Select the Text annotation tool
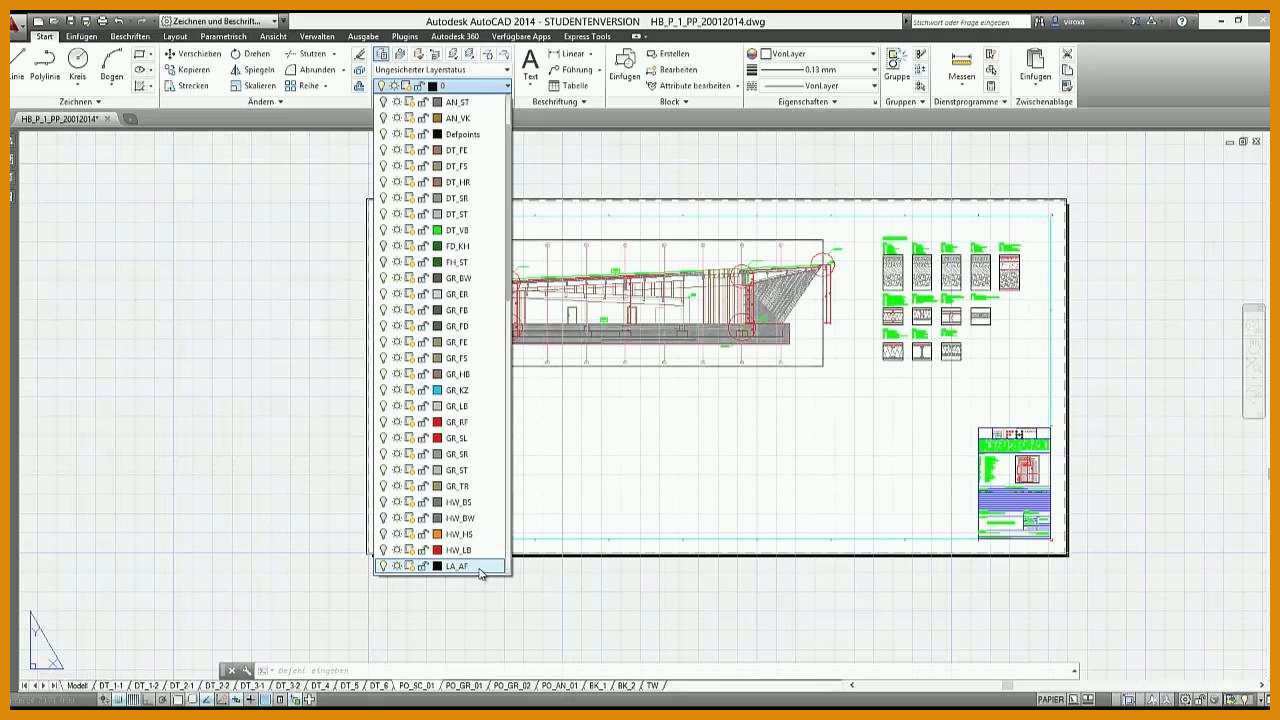This screenshot has height=720, width=1280. tap(530, 65)
